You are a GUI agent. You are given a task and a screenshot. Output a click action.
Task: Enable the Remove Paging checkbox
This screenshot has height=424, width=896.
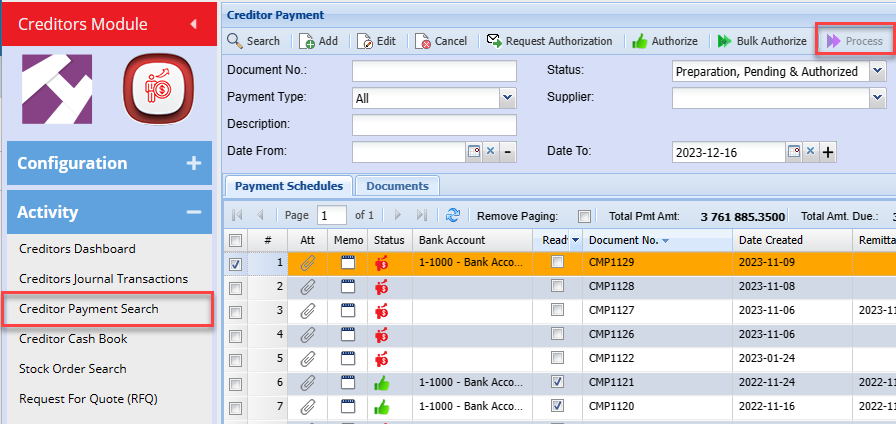(x=584, y=216)
